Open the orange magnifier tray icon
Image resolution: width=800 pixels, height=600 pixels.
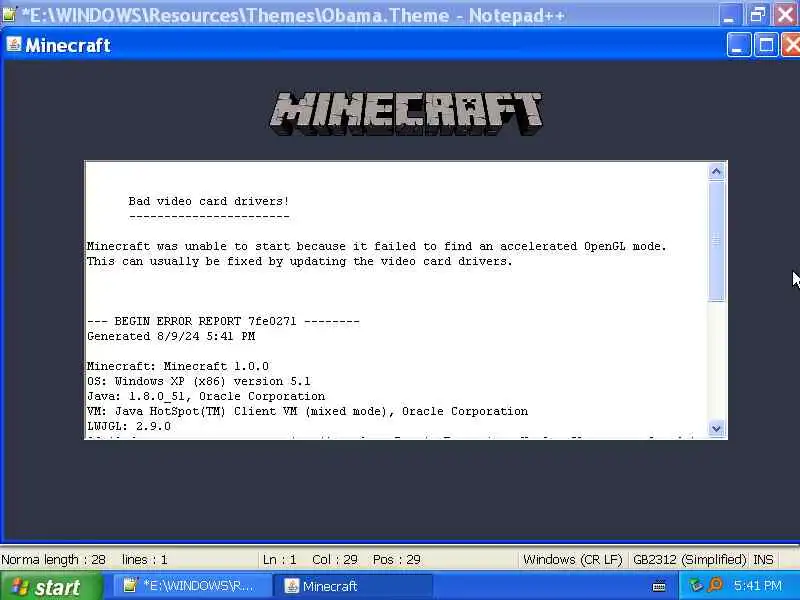point(716,585)
